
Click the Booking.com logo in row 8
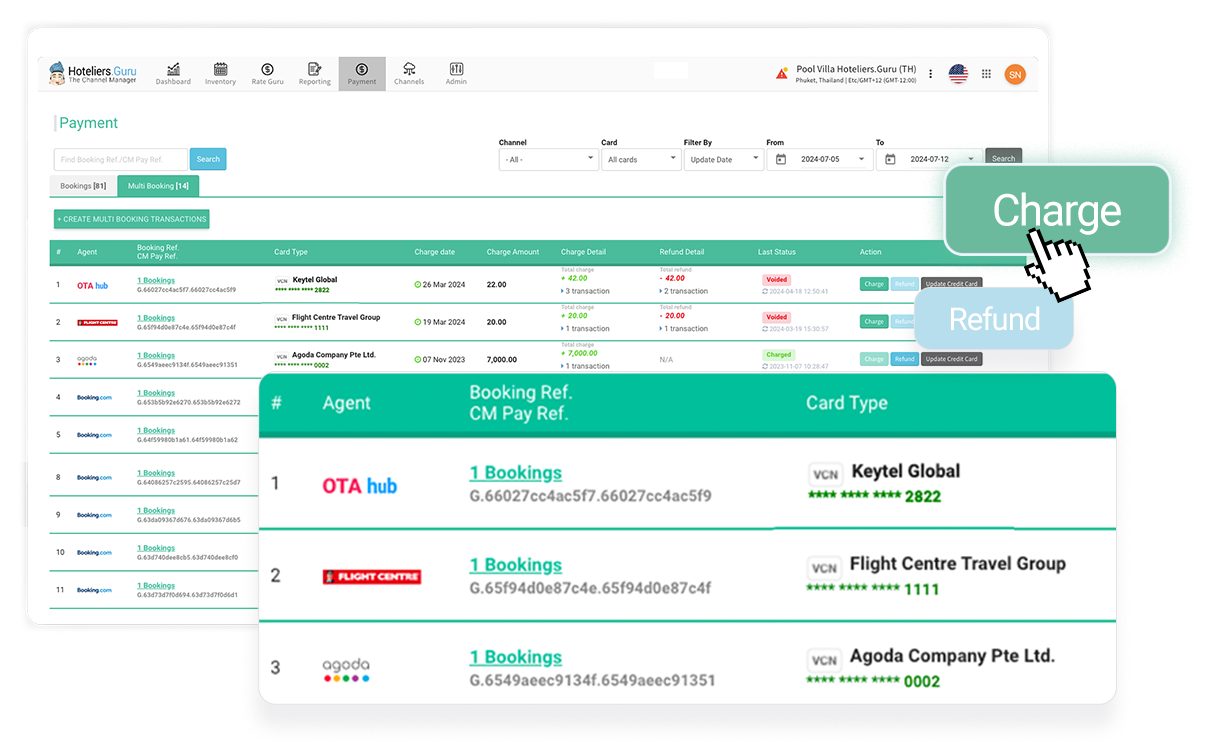pyautogui.click(x=94, y=478)
